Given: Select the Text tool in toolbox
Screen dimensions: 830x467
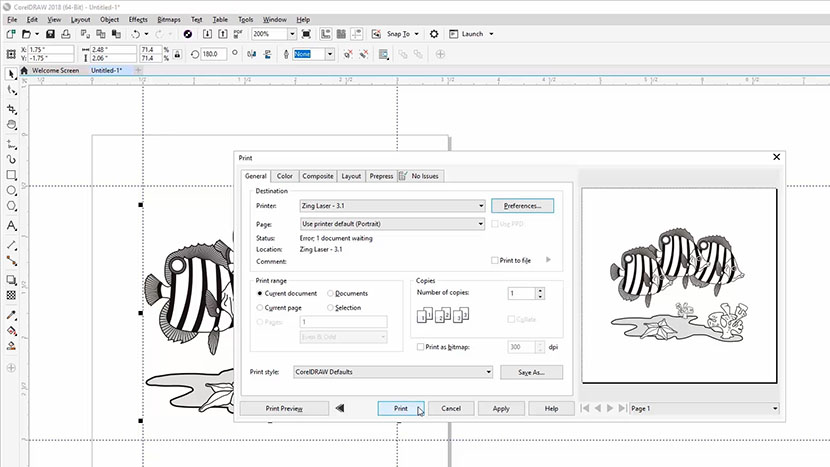Looking at the screenshot, I should [11, 226].
